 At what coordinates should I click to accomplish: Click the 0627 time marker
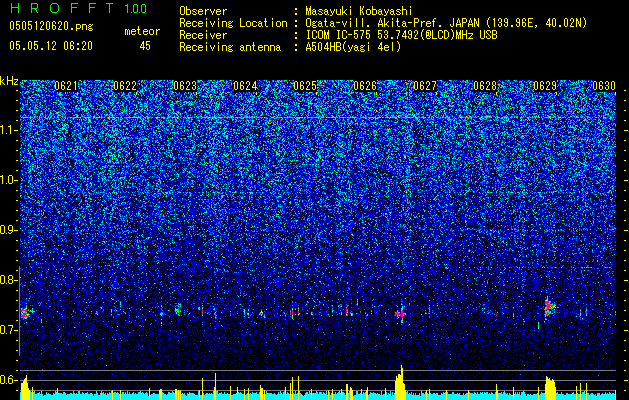click(x=425, y=86)
